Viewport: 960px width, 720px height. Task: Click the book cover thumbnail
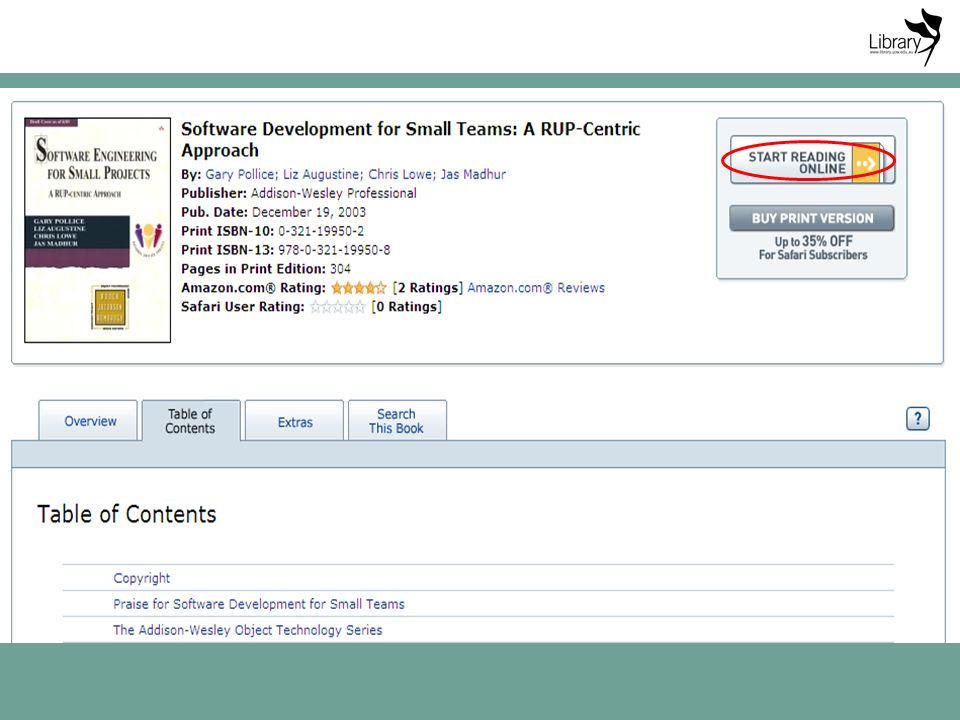(97, 230)
